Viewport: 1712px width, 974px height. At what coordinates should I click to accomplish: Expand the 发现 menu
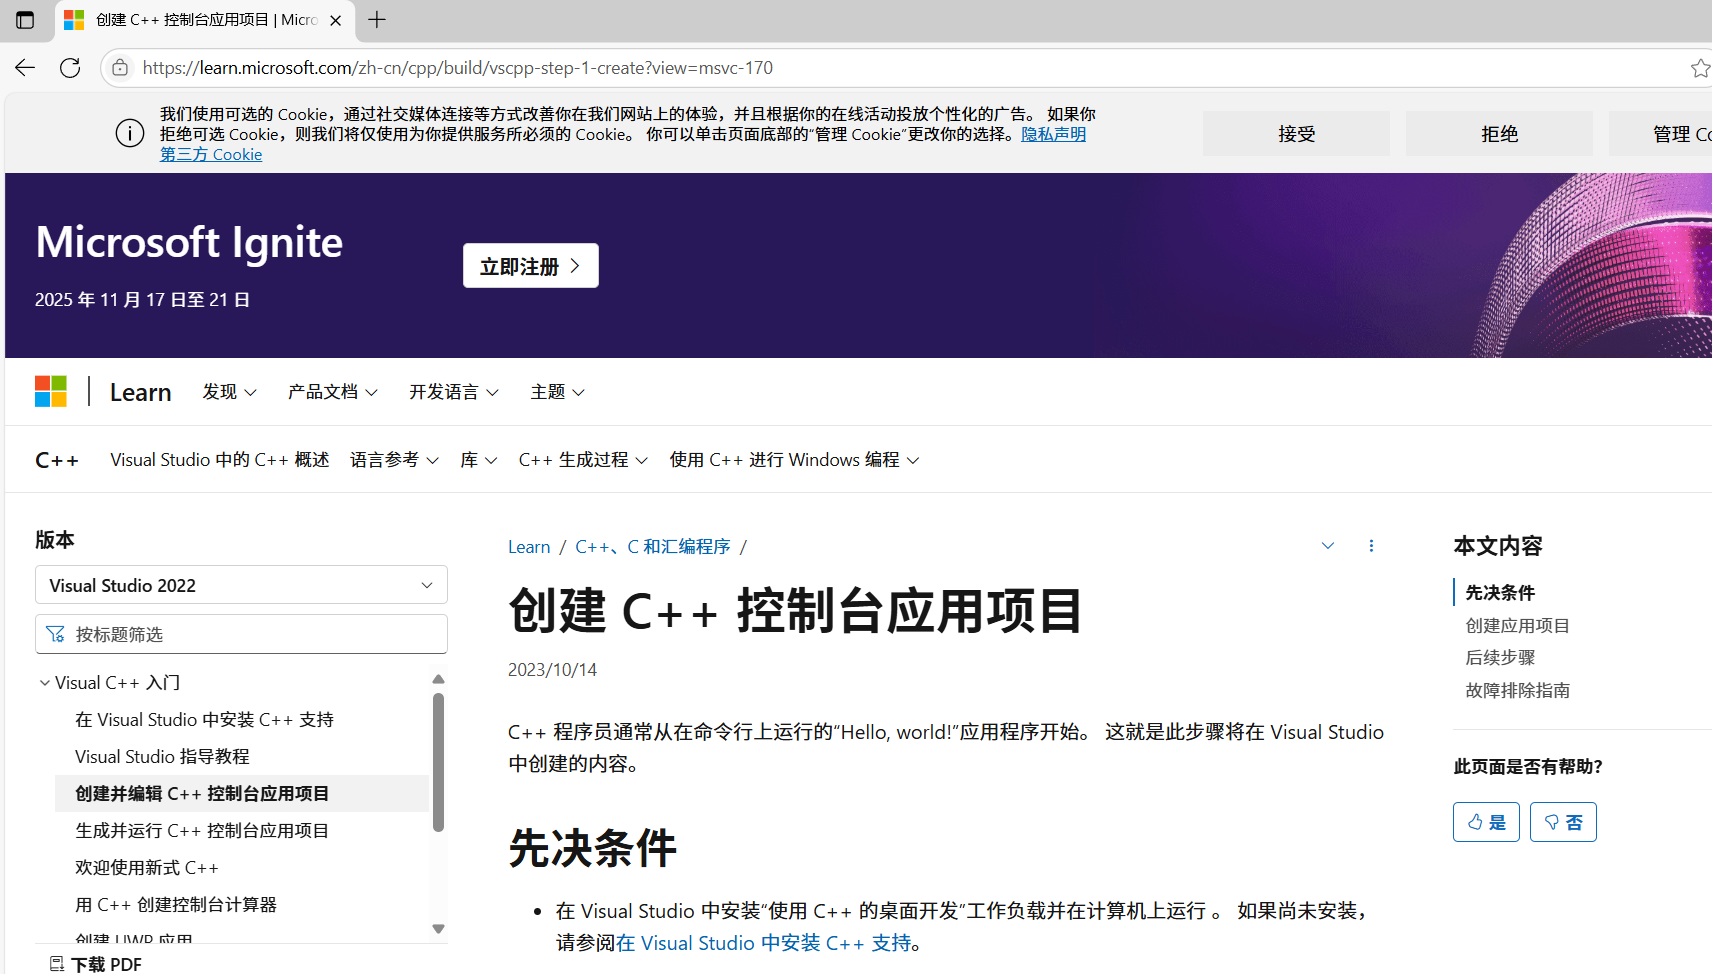[230, 392]
